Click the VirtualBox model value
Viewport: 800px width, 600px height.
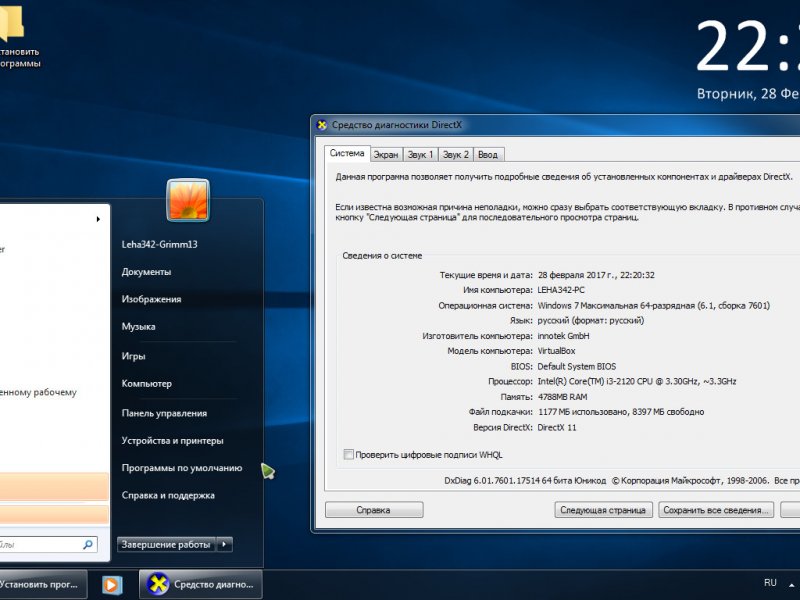click(556, 351)
